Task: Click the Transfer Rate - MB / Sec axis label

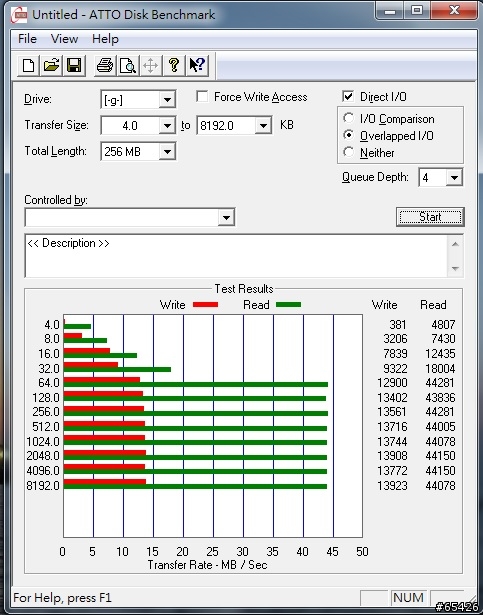Action: (208, 565)
